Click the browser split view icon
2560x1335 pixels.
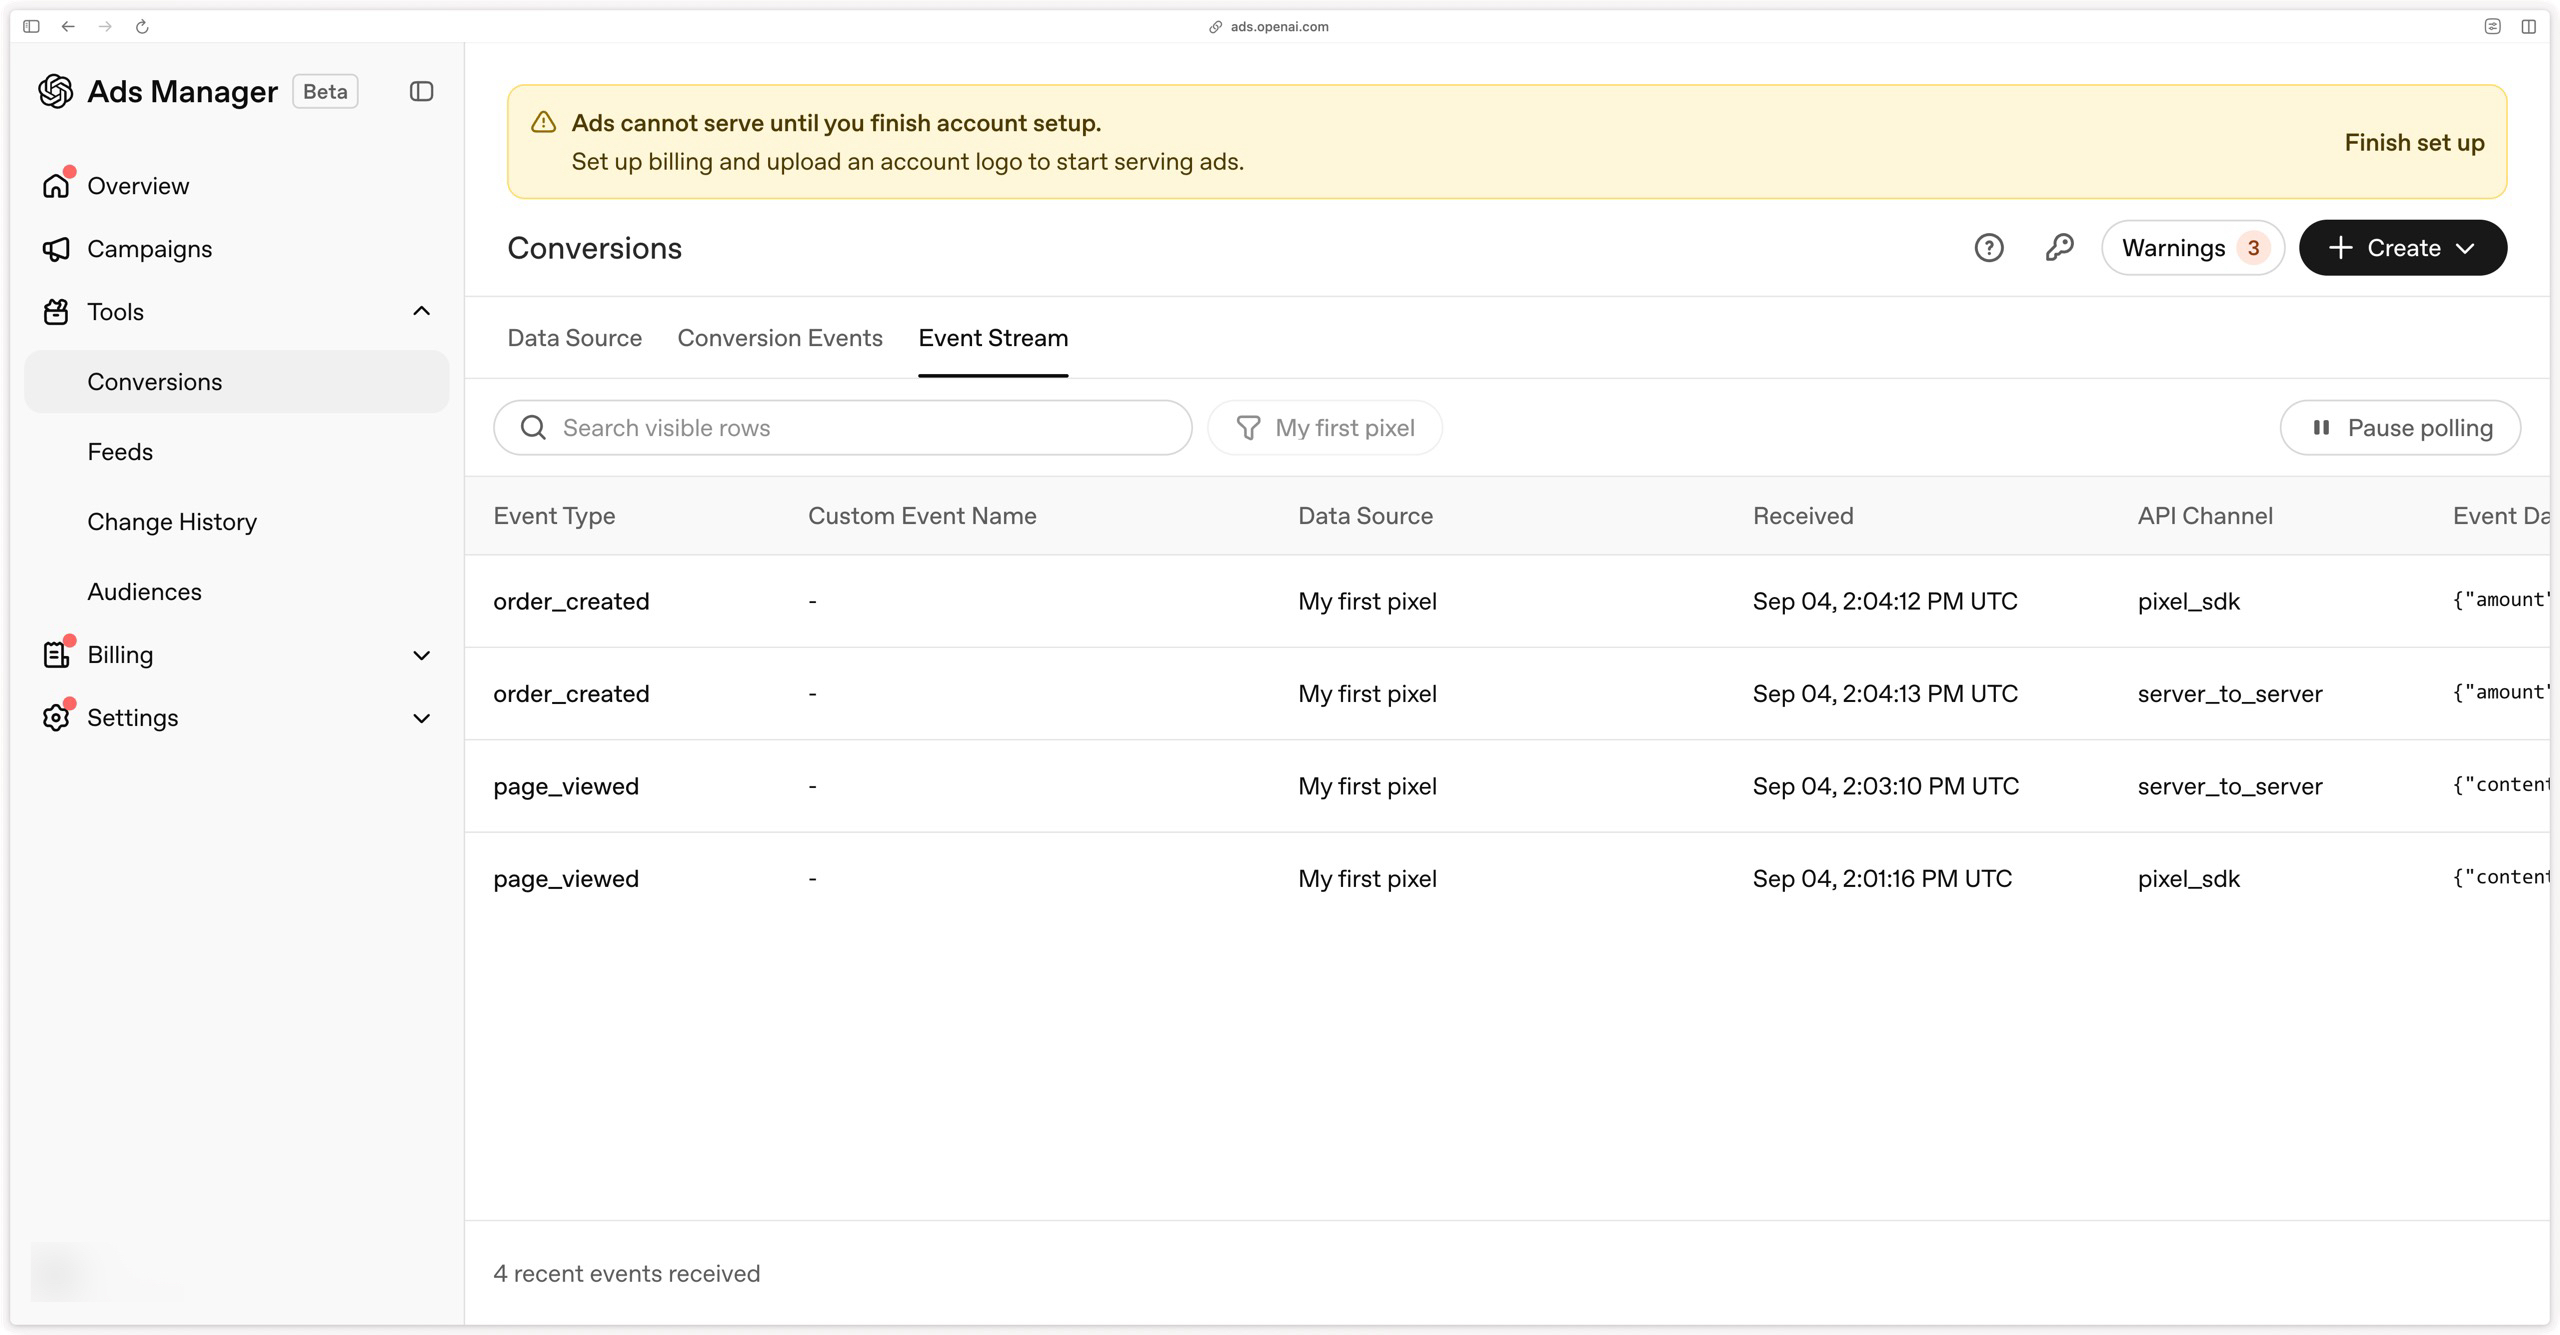(x=2528, y=27)
